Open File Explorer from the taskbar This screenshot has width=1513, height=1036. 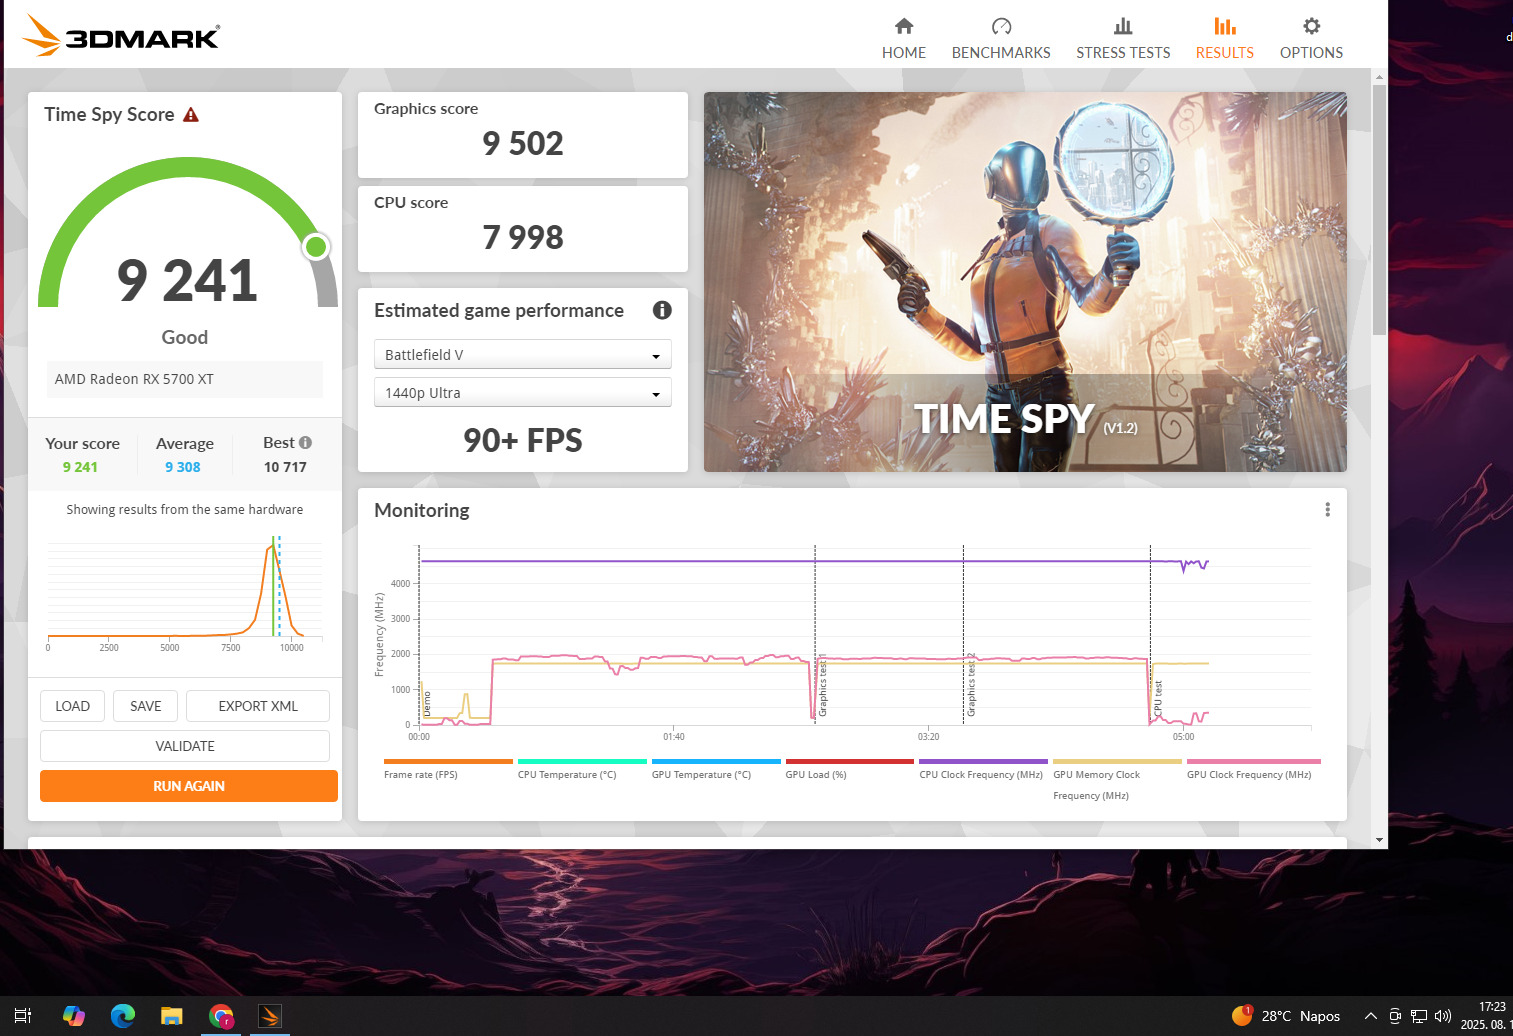(172, 1016)
